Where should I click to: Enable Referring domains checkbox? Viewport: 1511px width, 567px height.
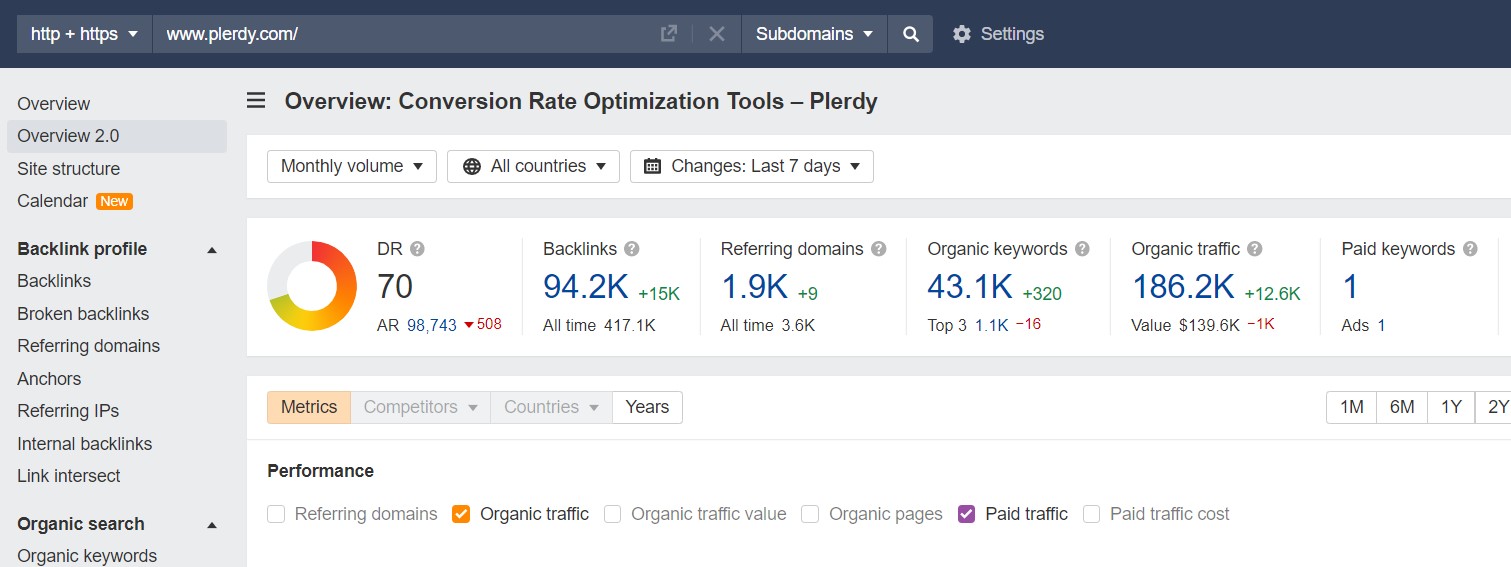coord(276,514)
